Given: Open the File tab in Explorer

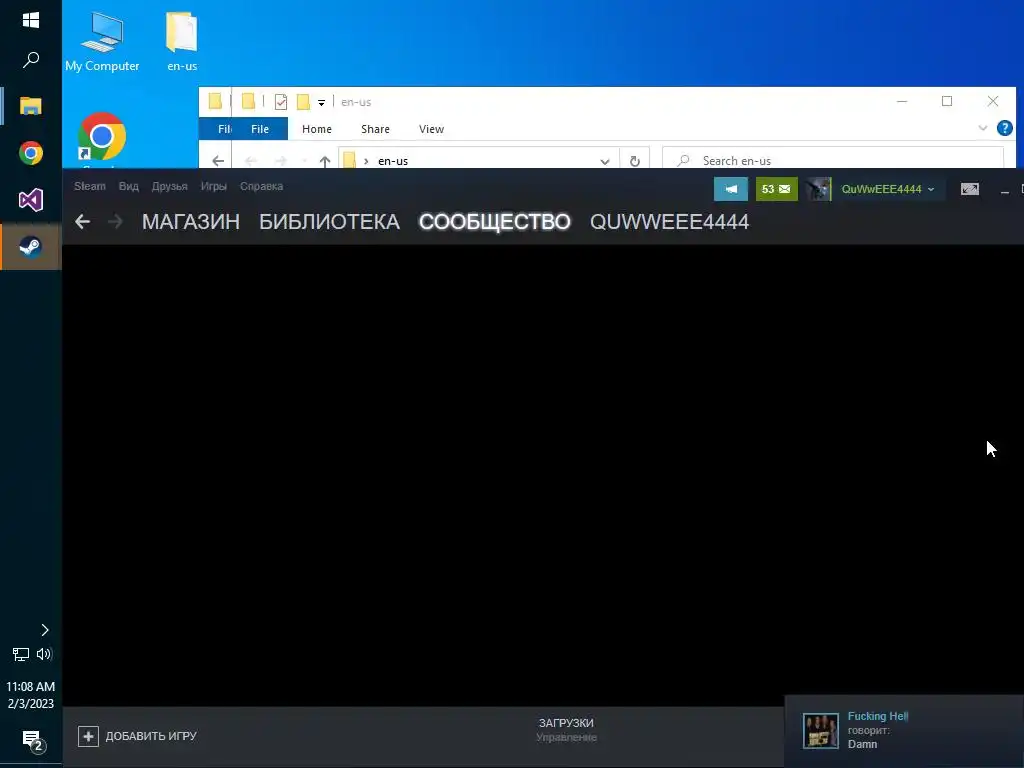Looking at the screenshot, I should [x=260, y=129].
